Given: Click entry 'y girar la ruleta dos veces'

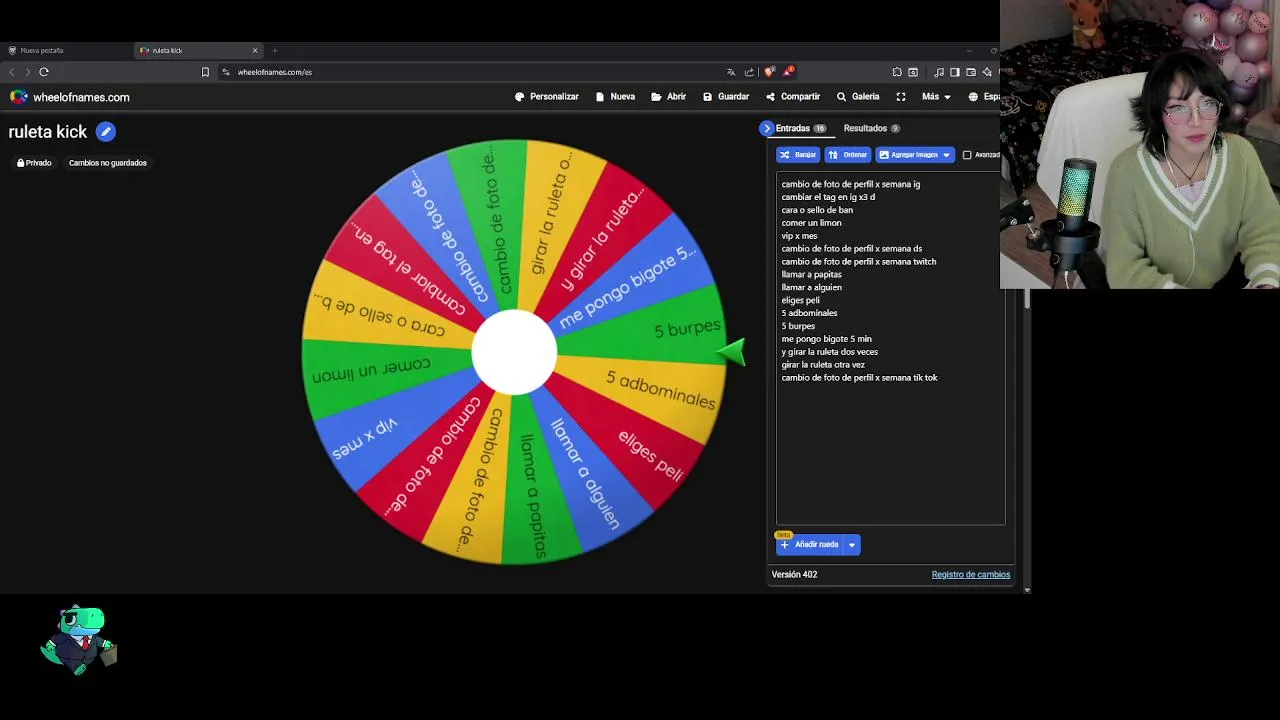Looking at the screenshot, I should point(829,352).
